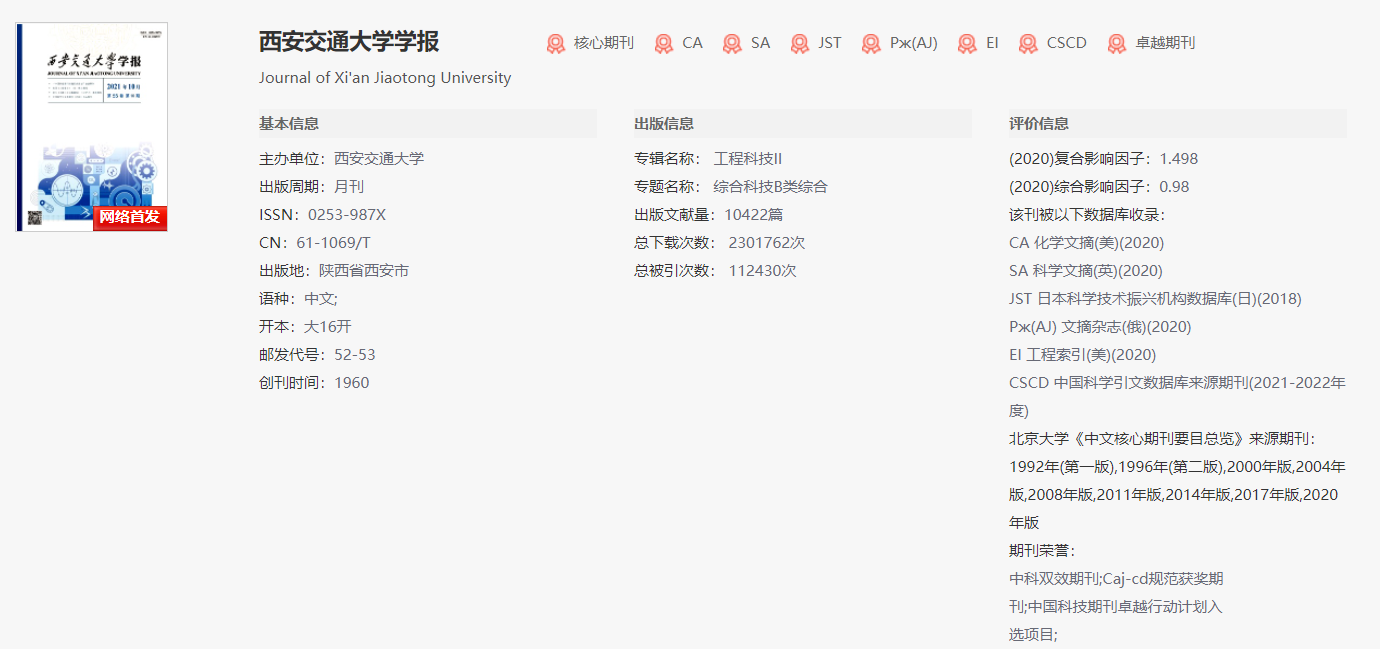Screen dimensions: 1380x649
Task: Click the award icon beside JST
Action: point(800,43)
